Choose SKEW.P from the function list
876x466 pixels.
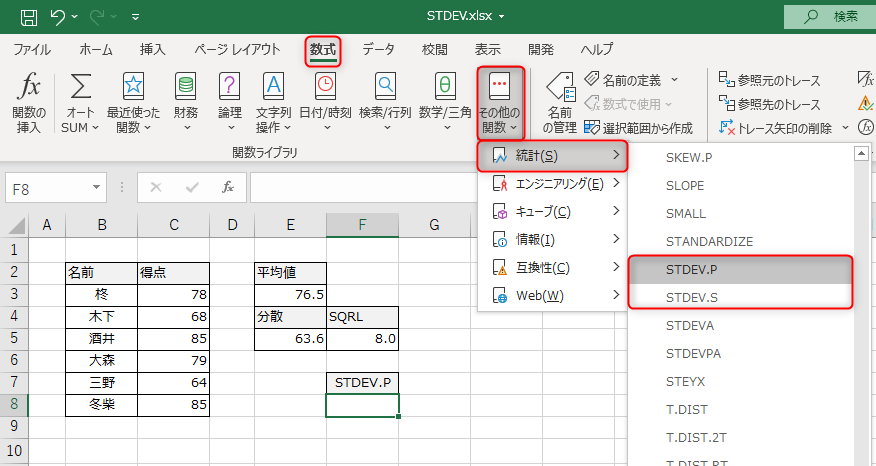point(741,158)
